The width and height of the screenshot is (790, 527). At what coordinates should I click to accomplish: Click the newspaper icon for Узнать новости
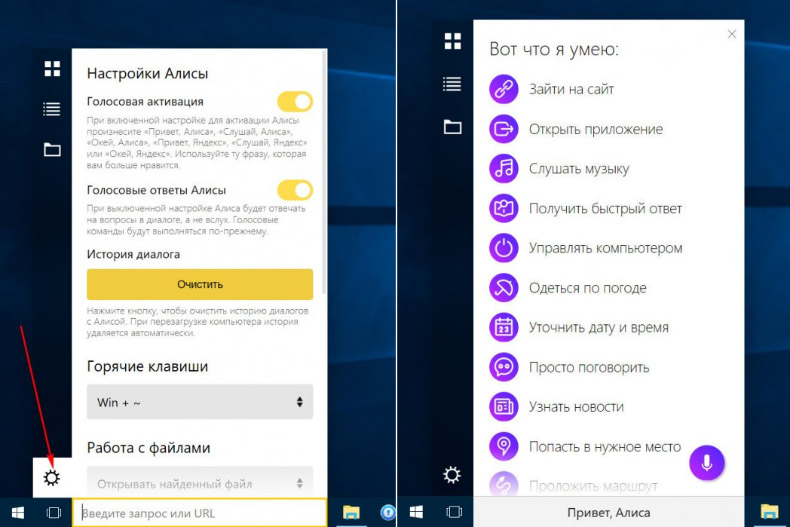[504, 407]
